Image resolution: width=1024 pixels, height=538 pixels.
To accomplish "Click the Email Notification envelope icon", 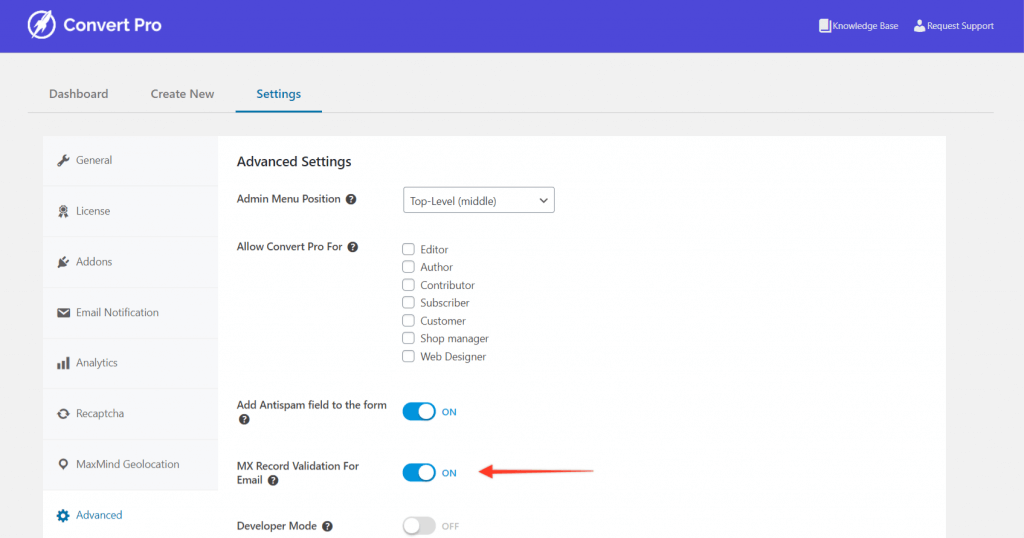I will coord(63,313).
